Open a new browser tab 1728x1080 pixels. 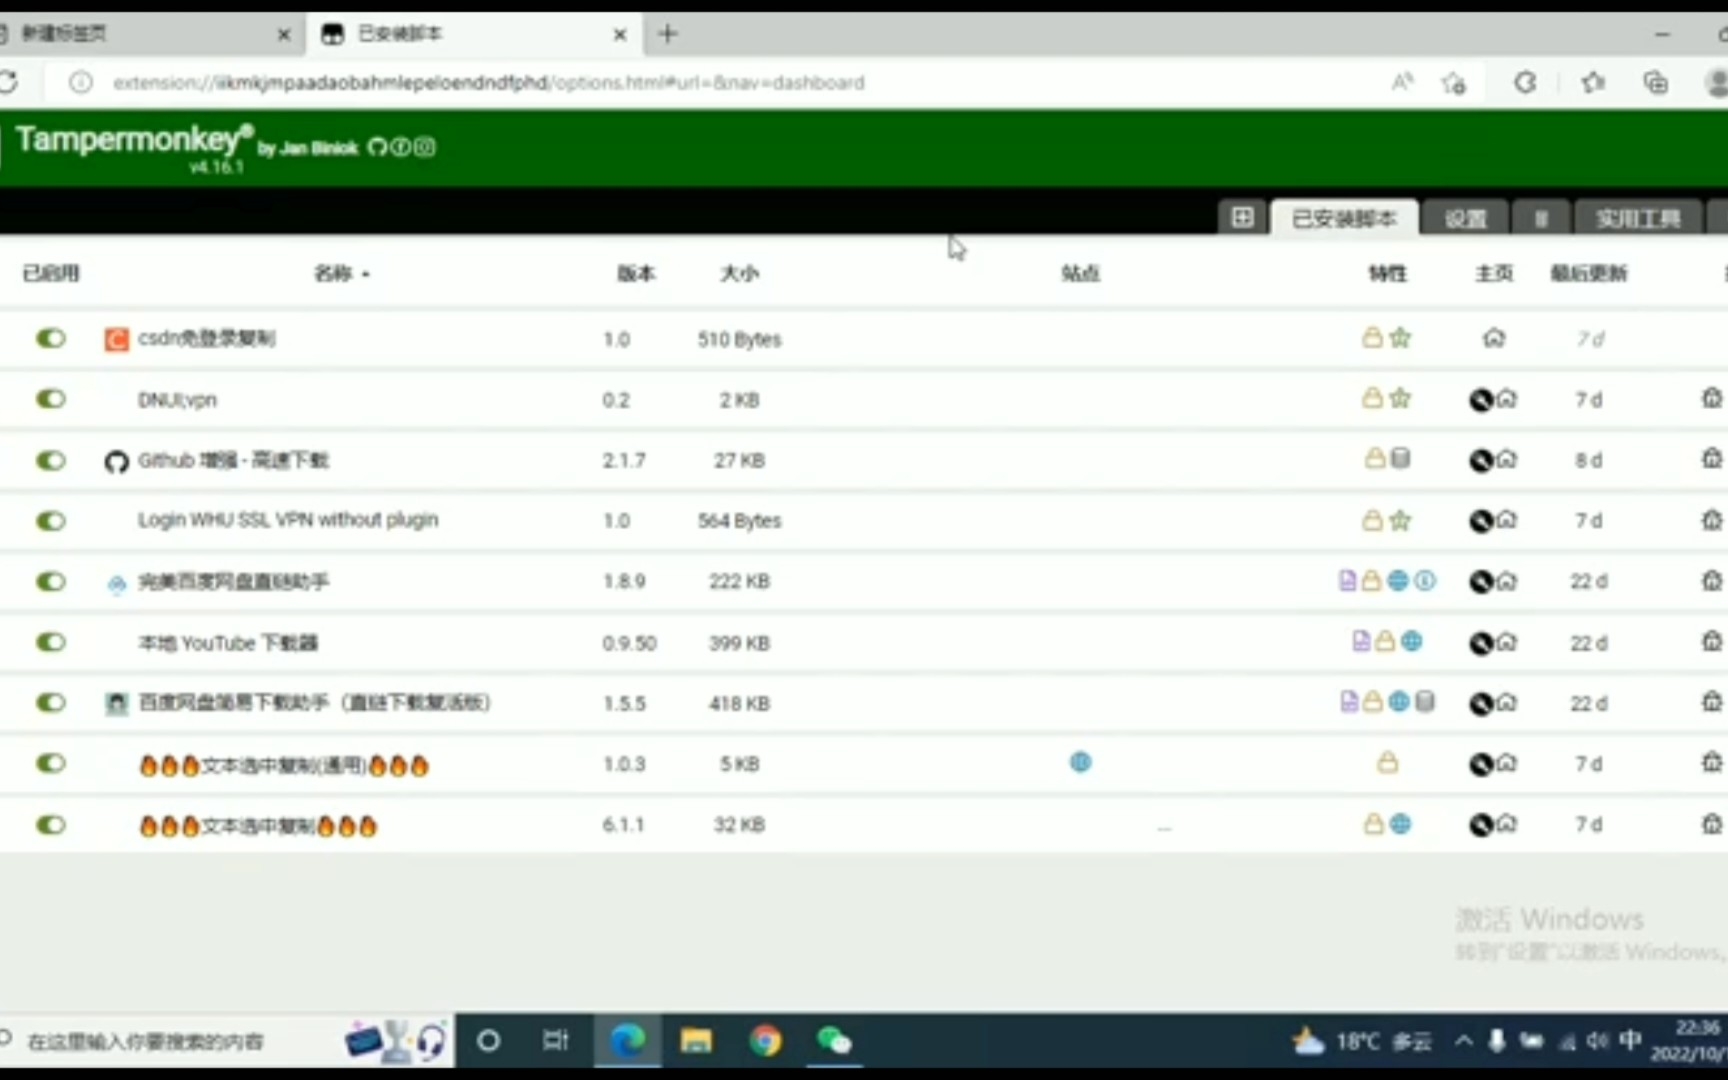point(668,34)
